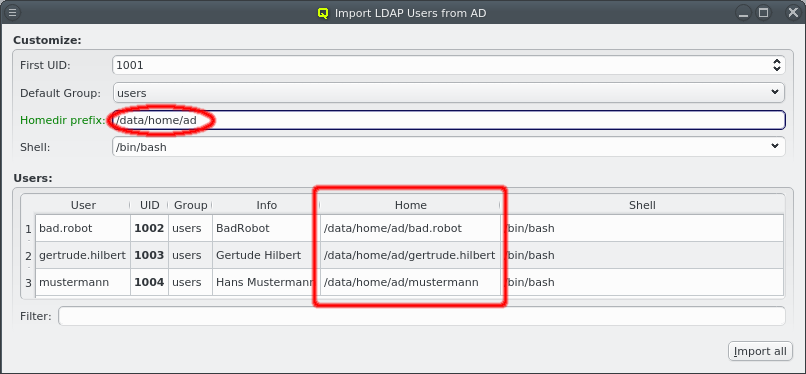
Task: Expand the Shell combo box
Action: [x=449, y=147]
